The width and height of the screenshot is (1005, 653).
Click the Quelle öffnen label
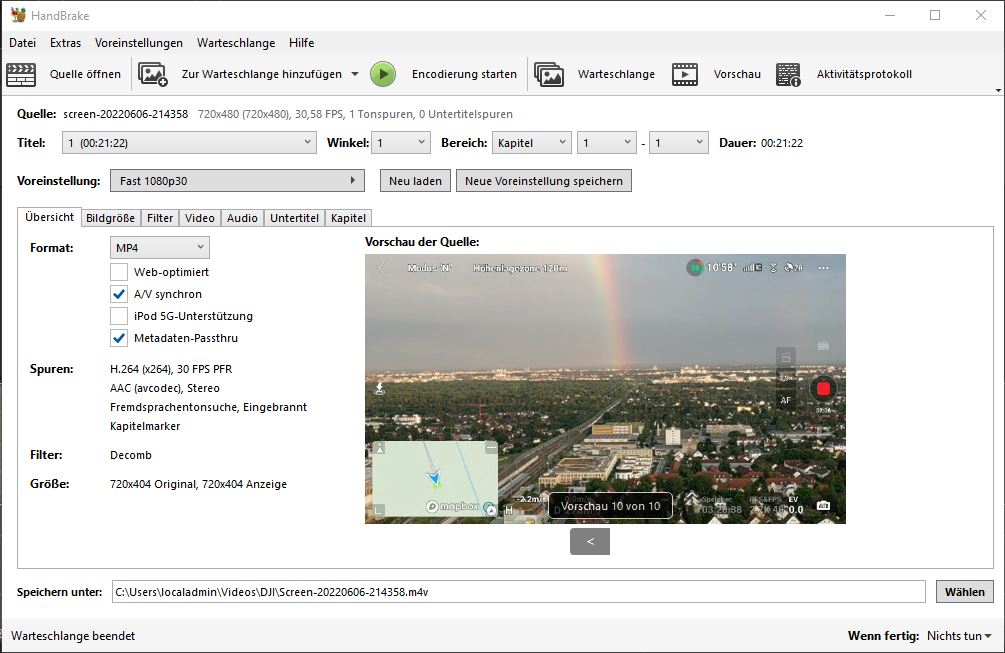(x=85, y=74)
